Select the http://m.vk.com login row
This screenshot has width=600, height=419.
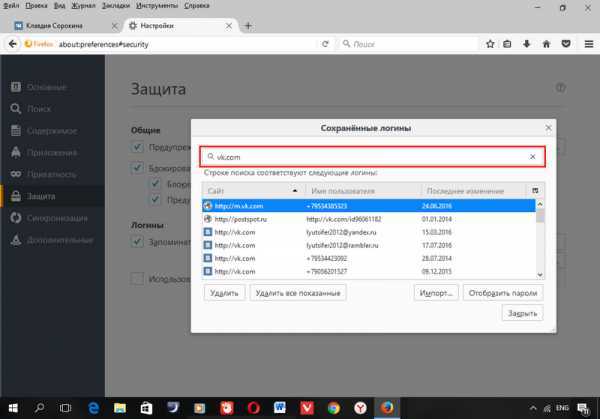pyautogui.click(x=369, y=206)
